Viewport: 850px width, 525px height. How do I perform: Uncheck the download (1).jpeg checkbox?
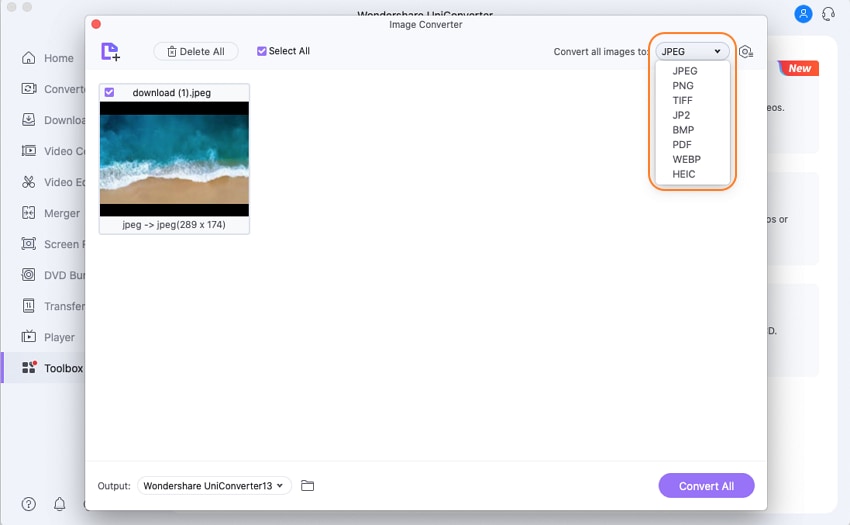[x=110, y=92]
